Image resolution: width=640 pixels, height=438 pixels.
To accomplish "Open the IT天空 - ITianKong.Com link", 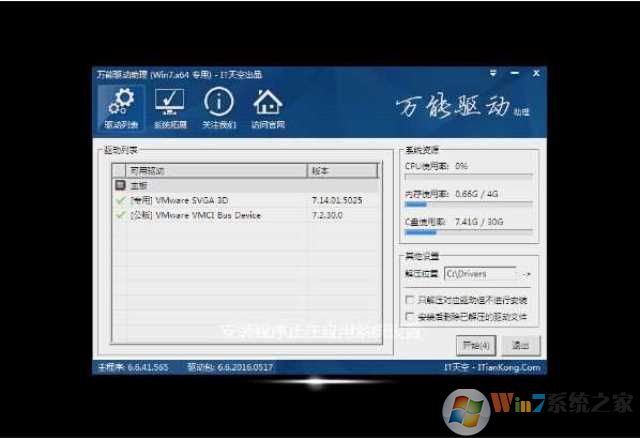I will (492, 367).
